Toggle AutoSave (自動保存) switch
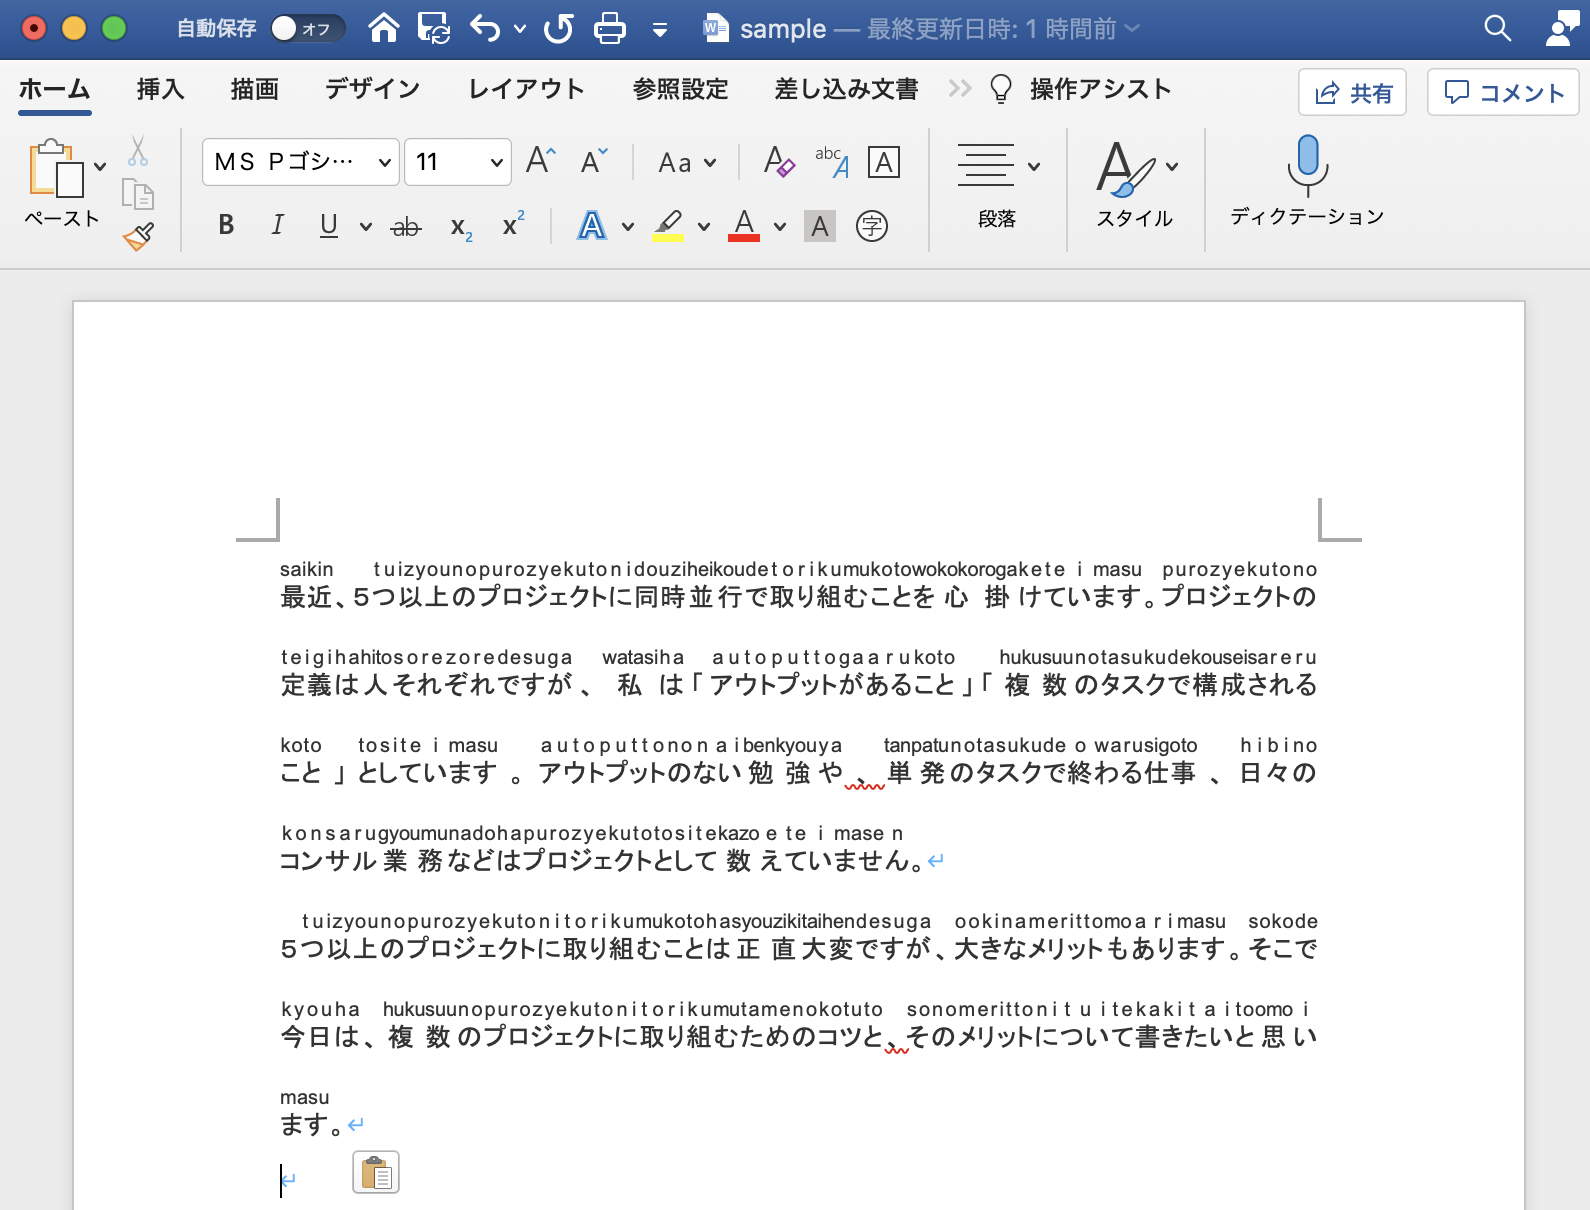 306,28
